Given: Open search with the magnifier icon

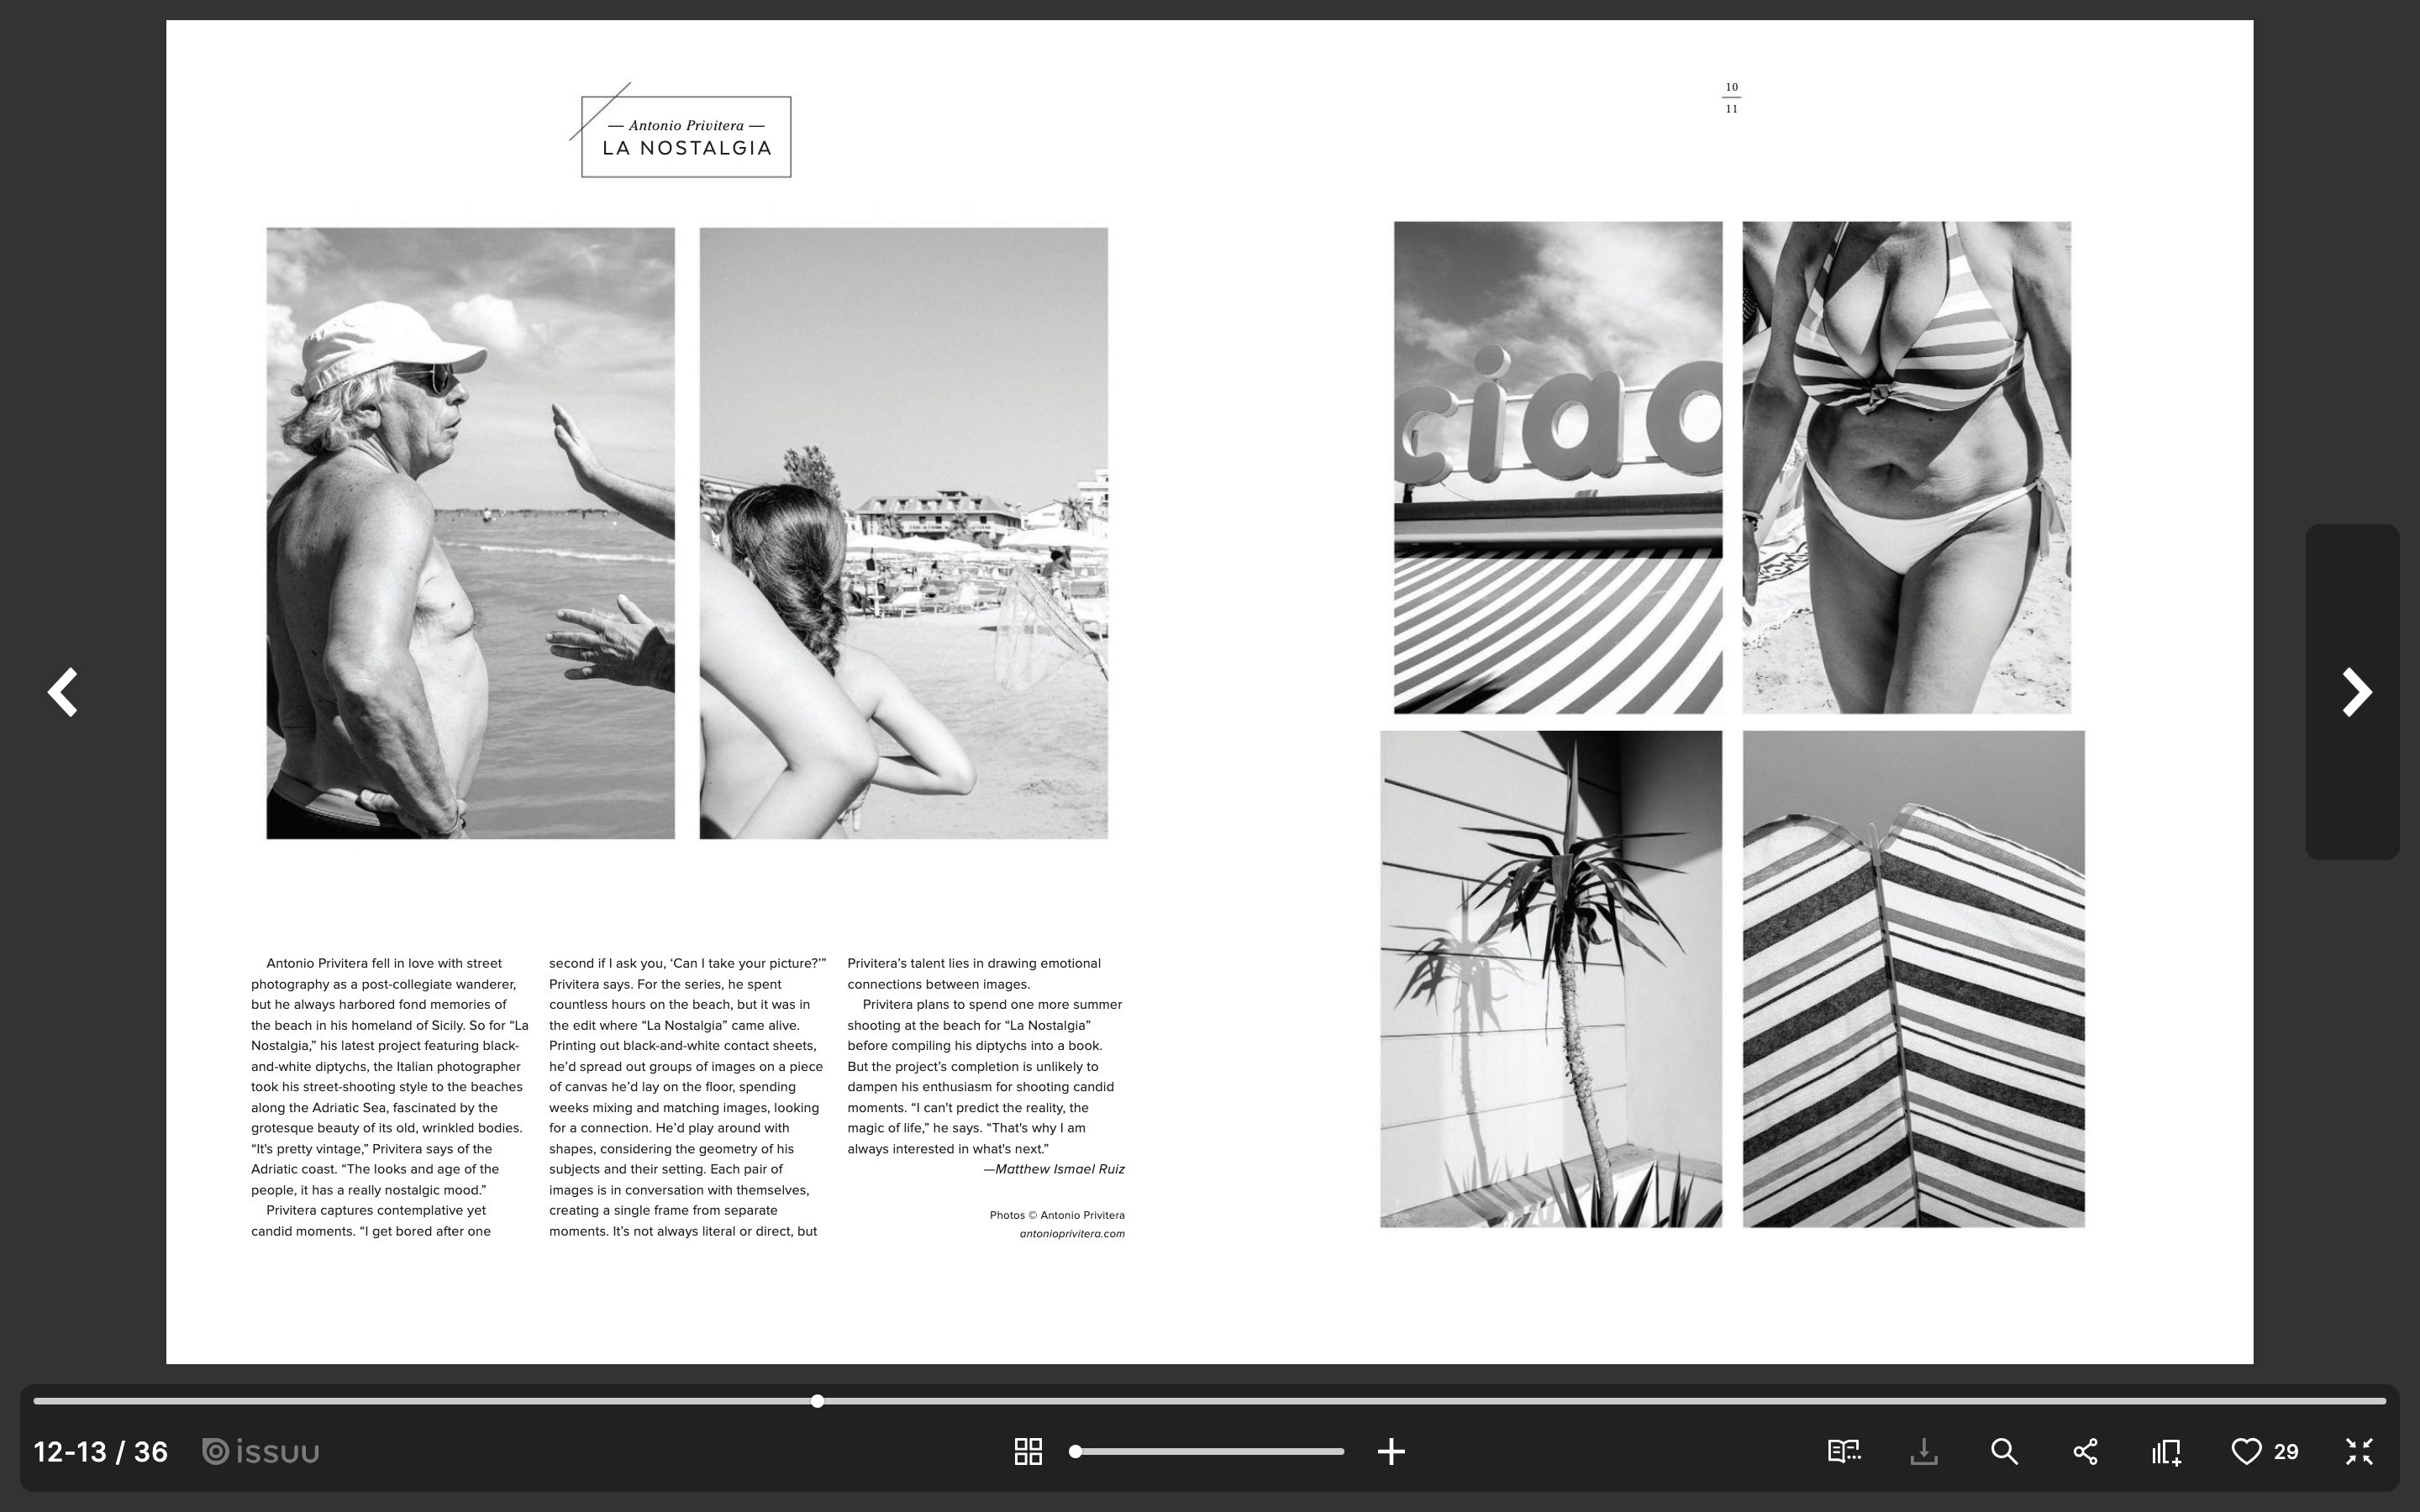Looking at the screenshot, I should [2004, 1451].
